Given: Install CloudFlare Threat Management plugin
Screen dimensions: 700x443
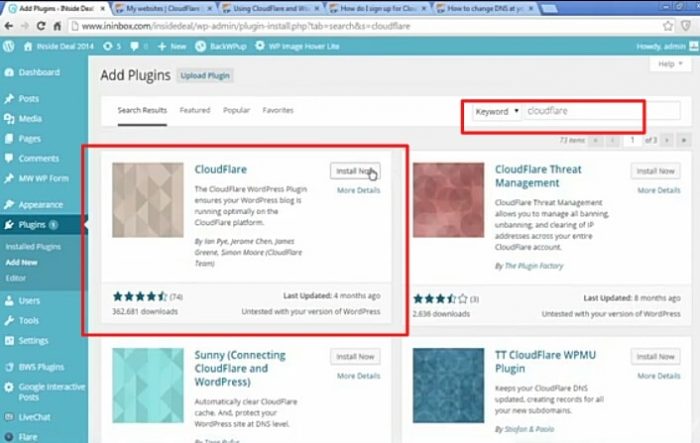Looking at the screenshot, I should [x=655, y=171].
